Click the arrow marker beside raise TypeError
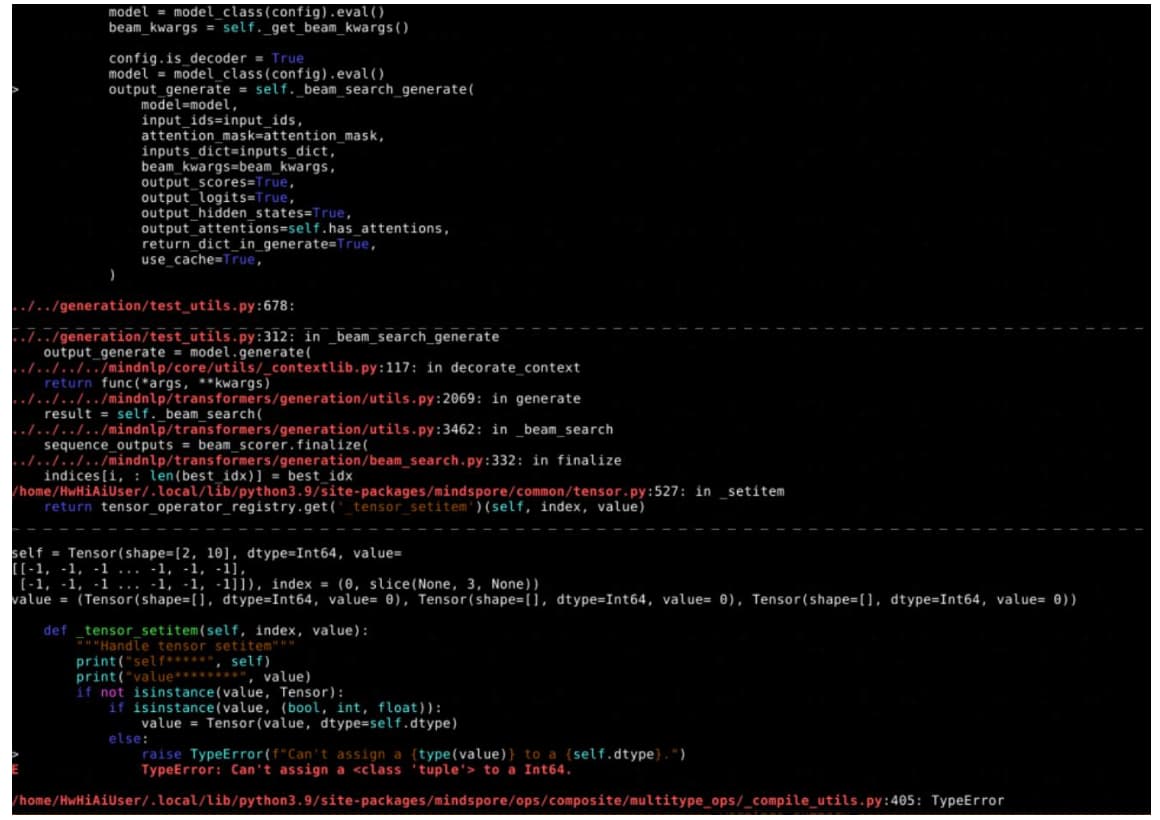1160x820 pixels. pos(15,754)
